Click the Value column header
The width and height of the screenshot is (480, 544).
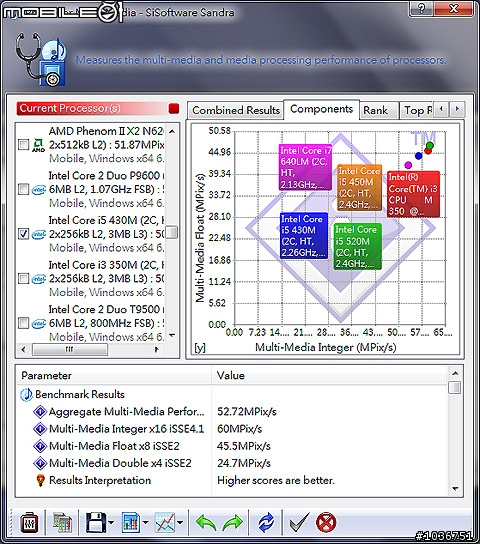point(329,375)
